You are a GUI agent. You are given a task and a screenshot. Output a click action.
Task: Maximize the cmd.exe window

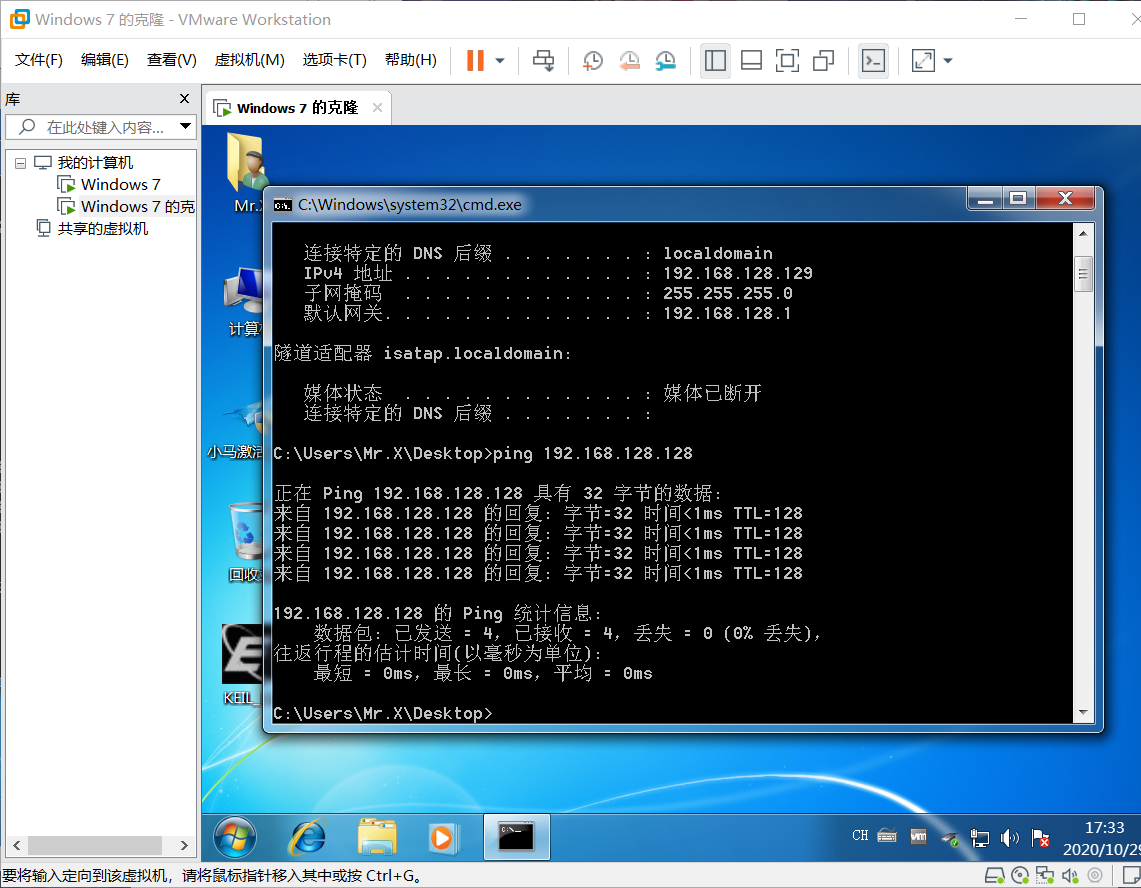coord(1019,199)
